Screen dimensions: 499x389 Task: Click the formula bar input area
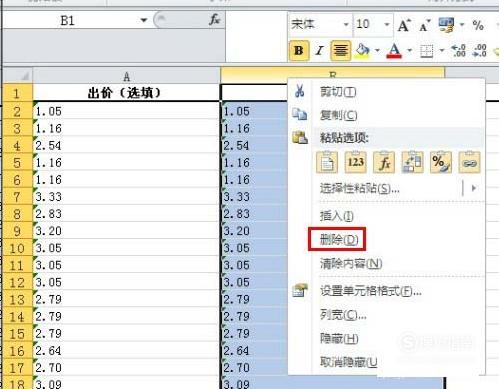coord(256,37)
